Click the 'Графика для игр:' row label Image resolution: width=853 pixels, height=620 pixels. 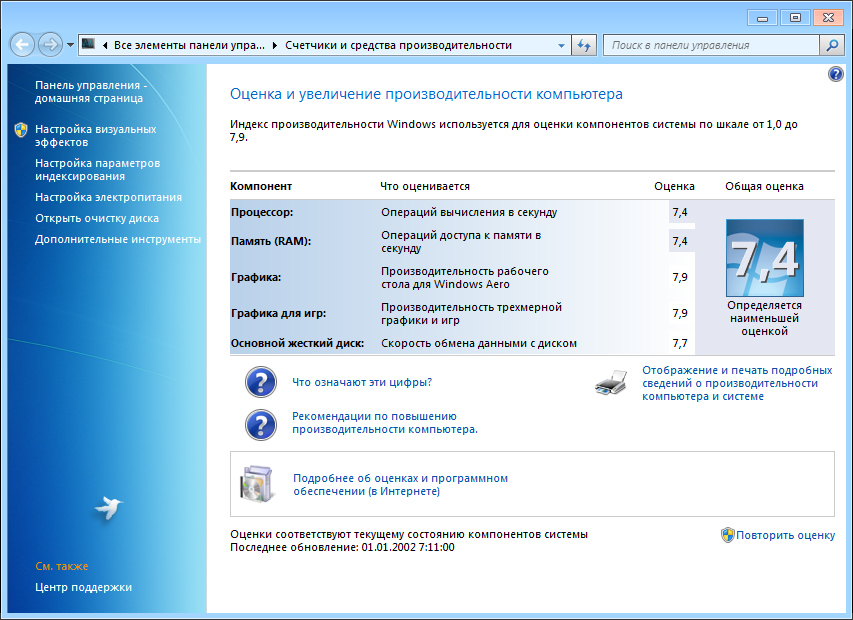[279, 313]
